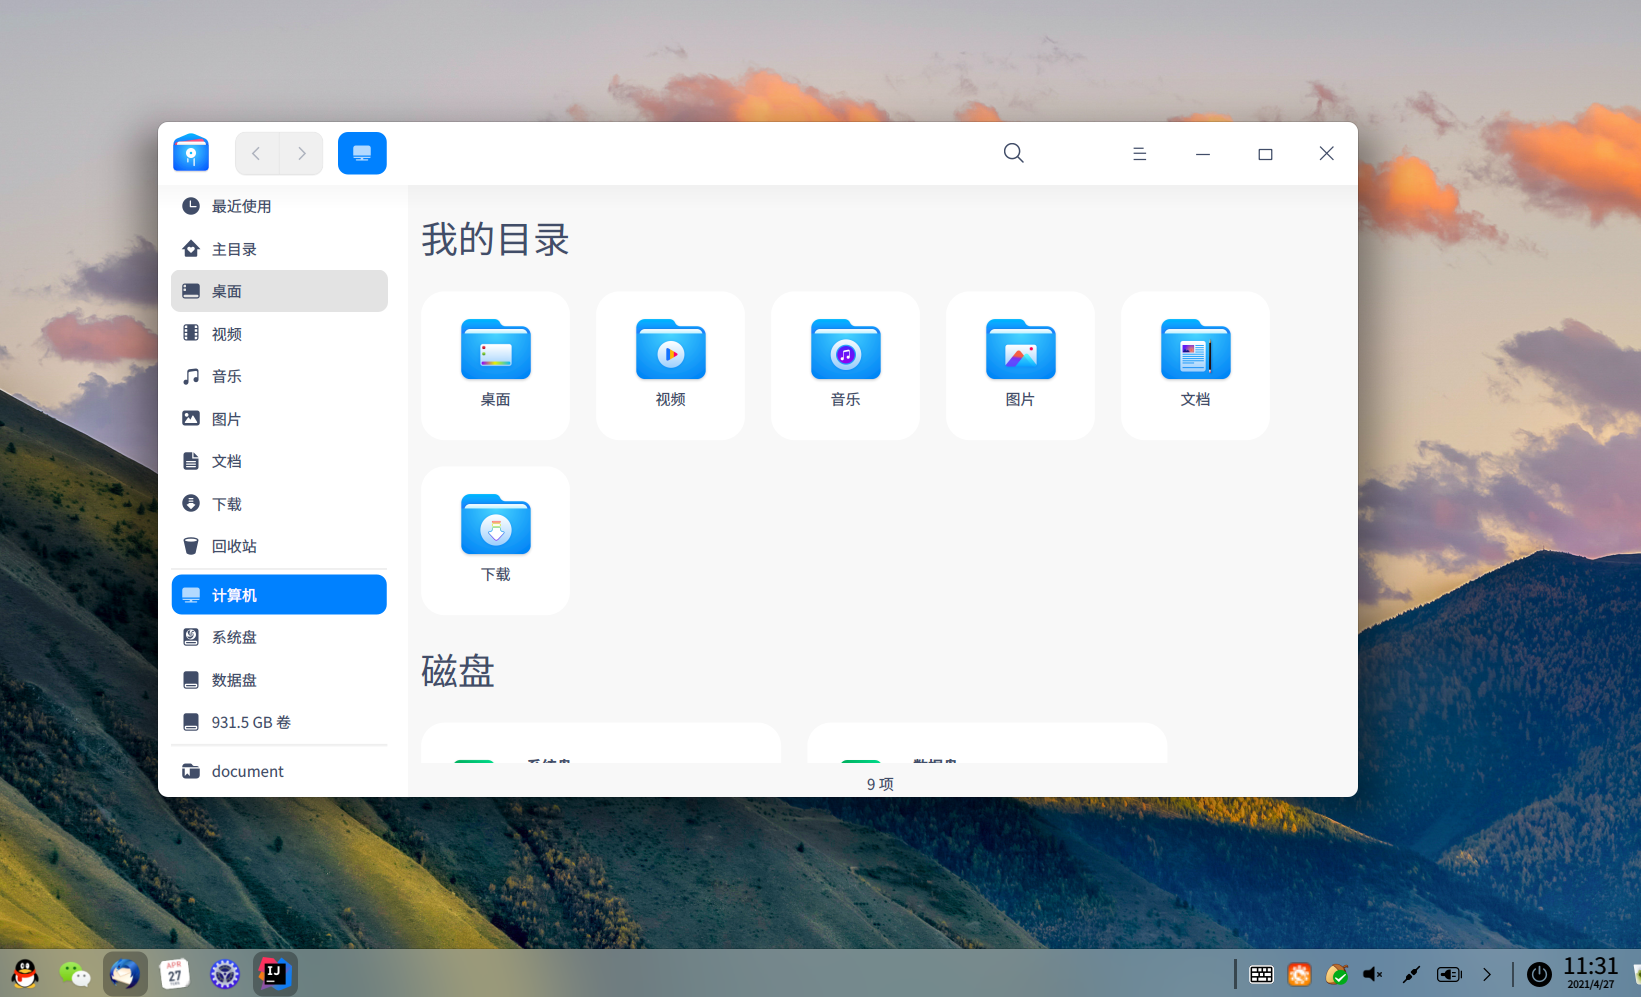This screenshot has height=997, width=1641.
Task: Open the document bookmark in sidebar
Action: pos(279,771)
